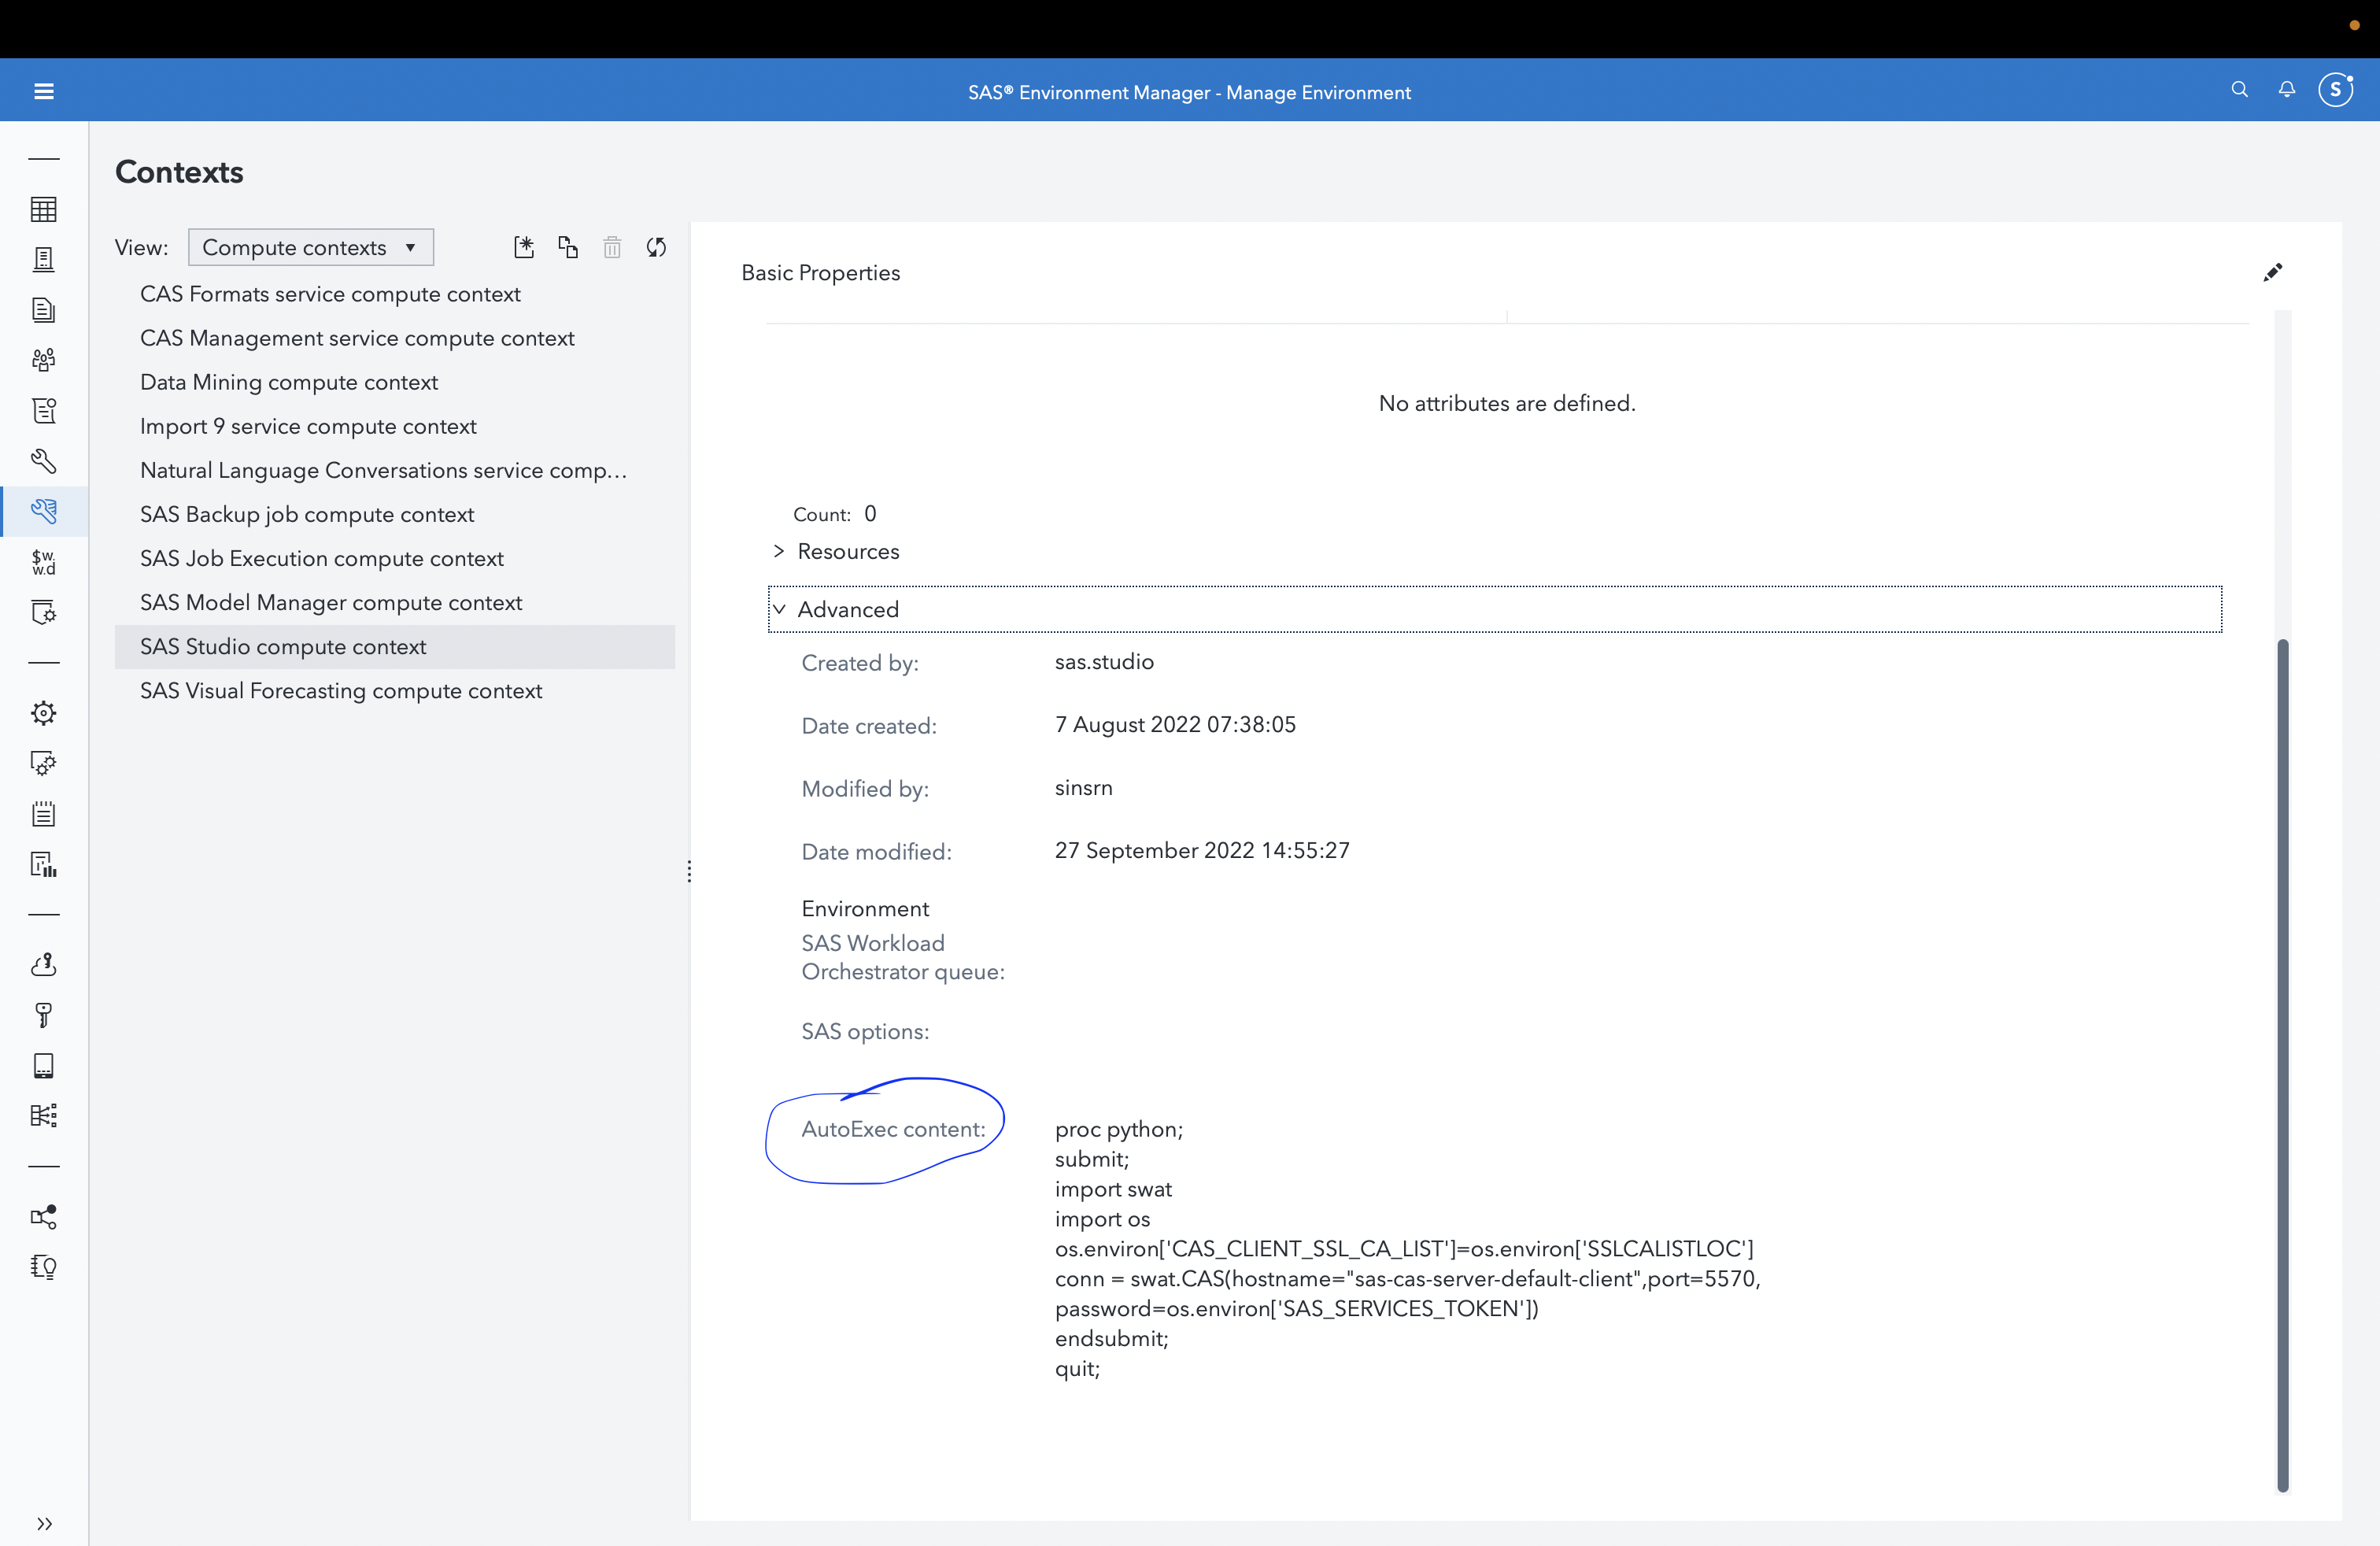Open search from the top bar
Viewport: 2380px width, 1546px height.
pos(2240,89)
